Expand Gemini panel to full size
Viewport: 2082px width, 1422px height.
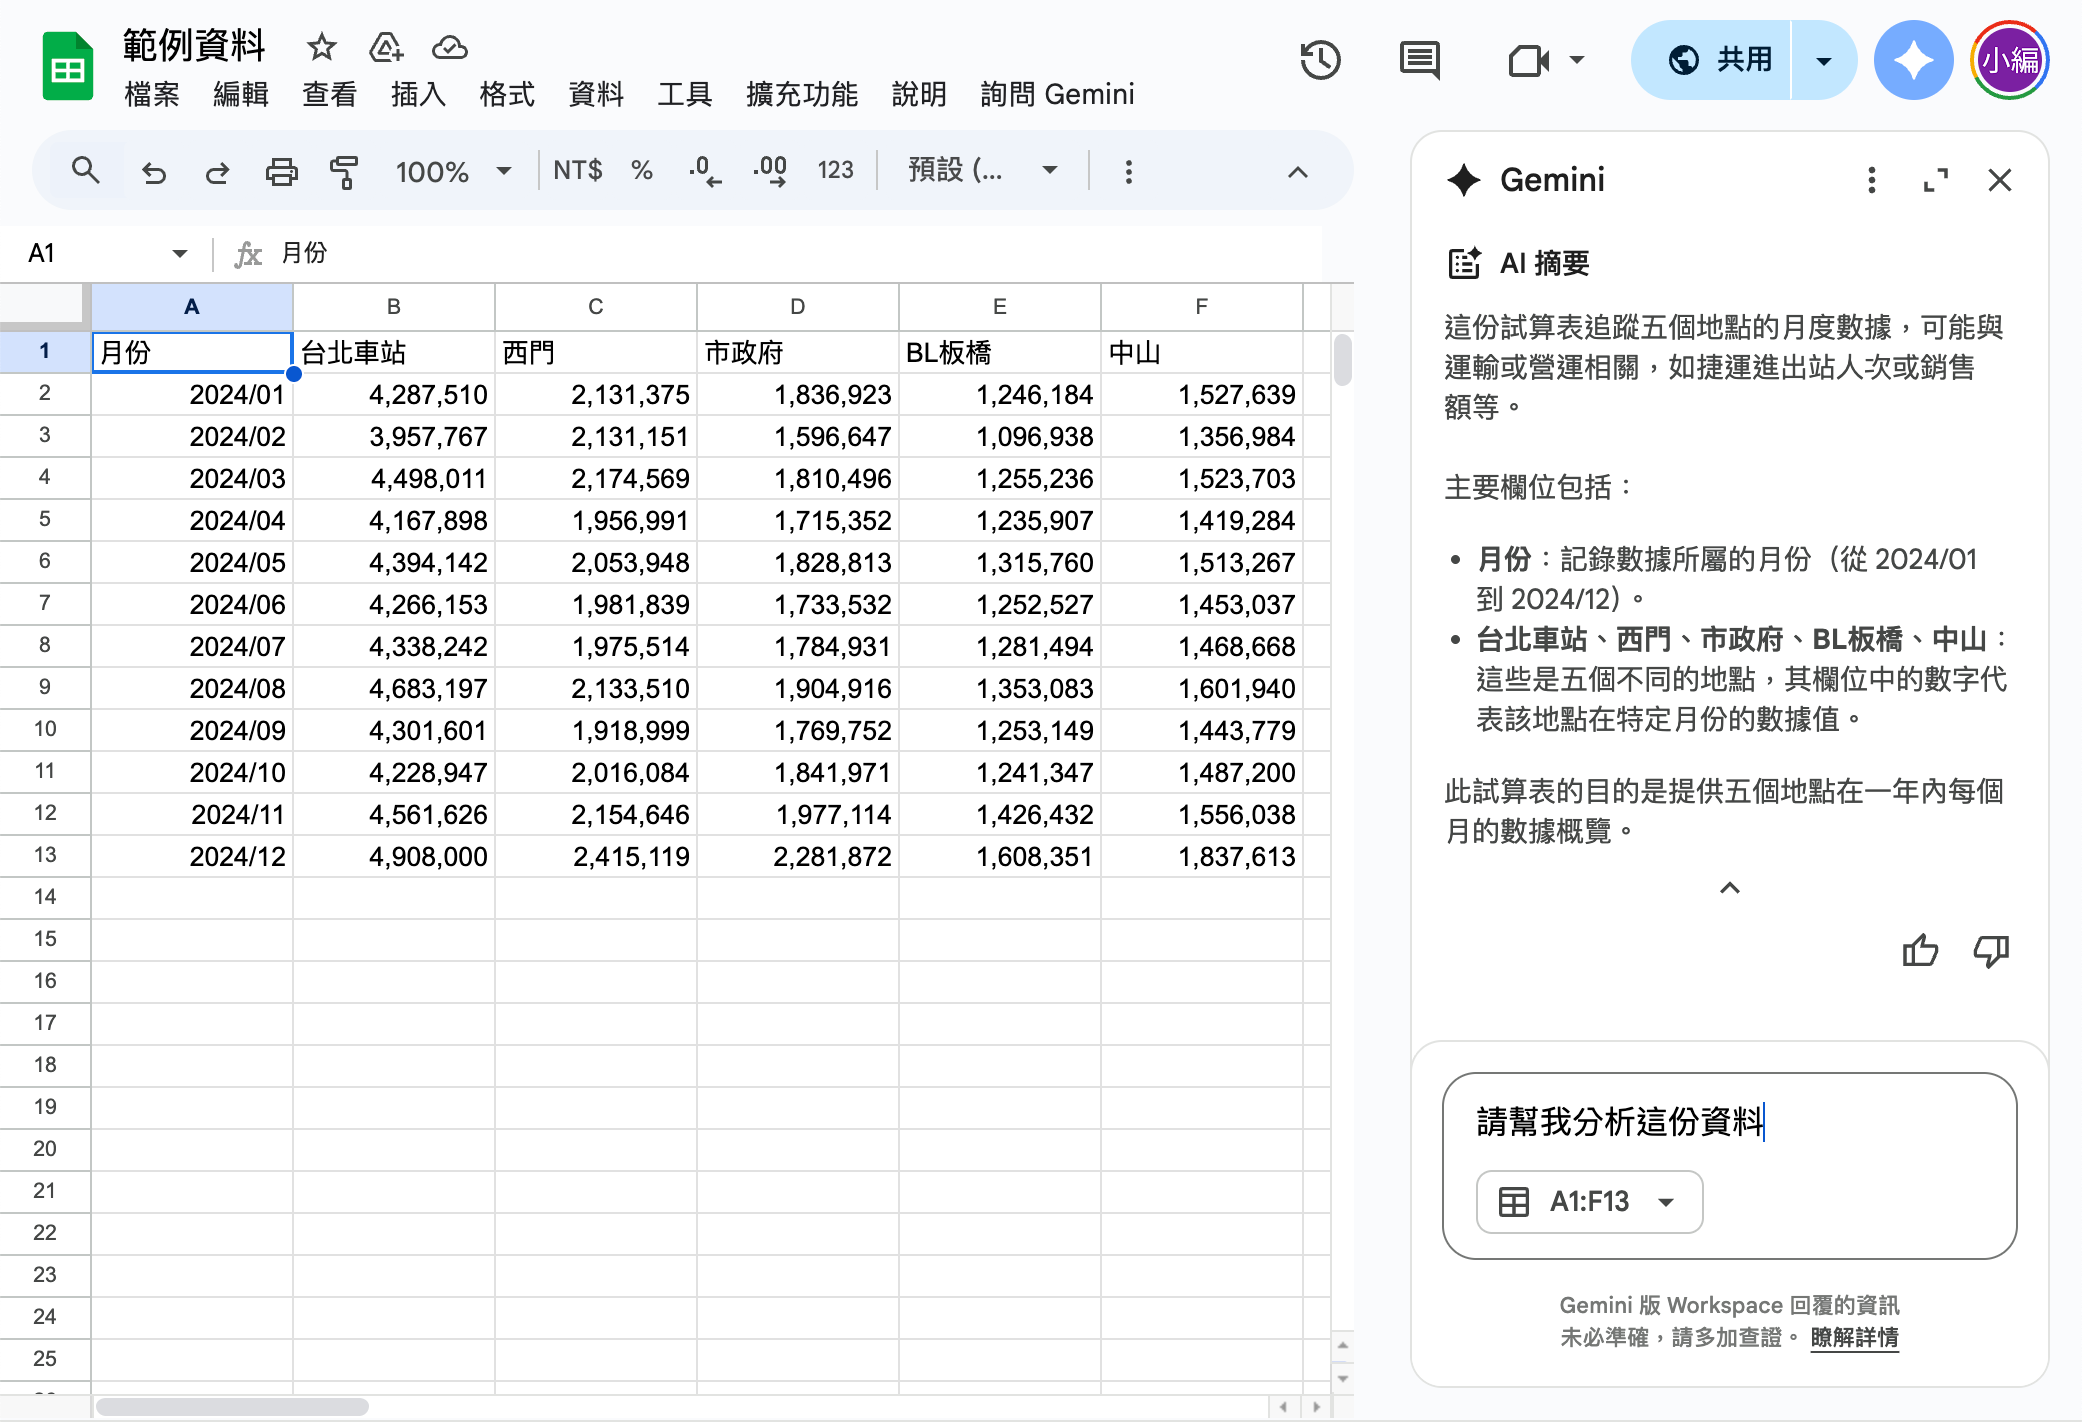pyautogui.click(x=1935, y=180)
